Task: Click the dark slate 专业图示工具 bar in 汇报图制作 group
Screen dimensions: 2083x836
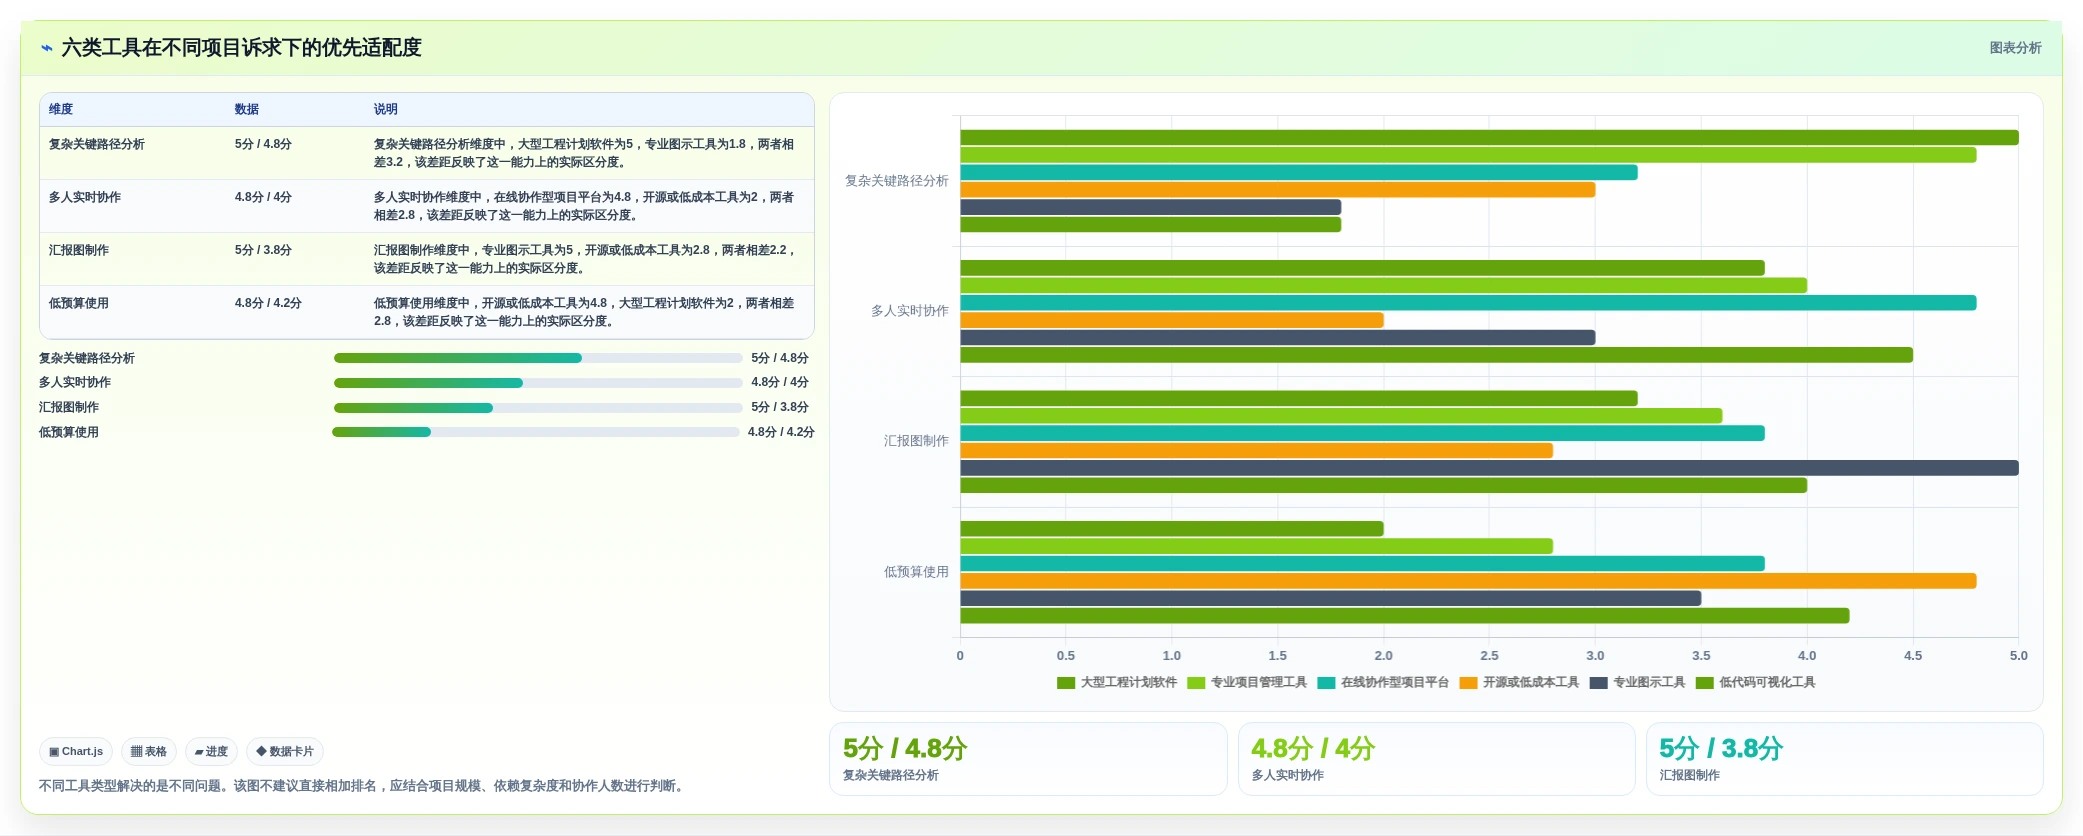Action: 1489,468
